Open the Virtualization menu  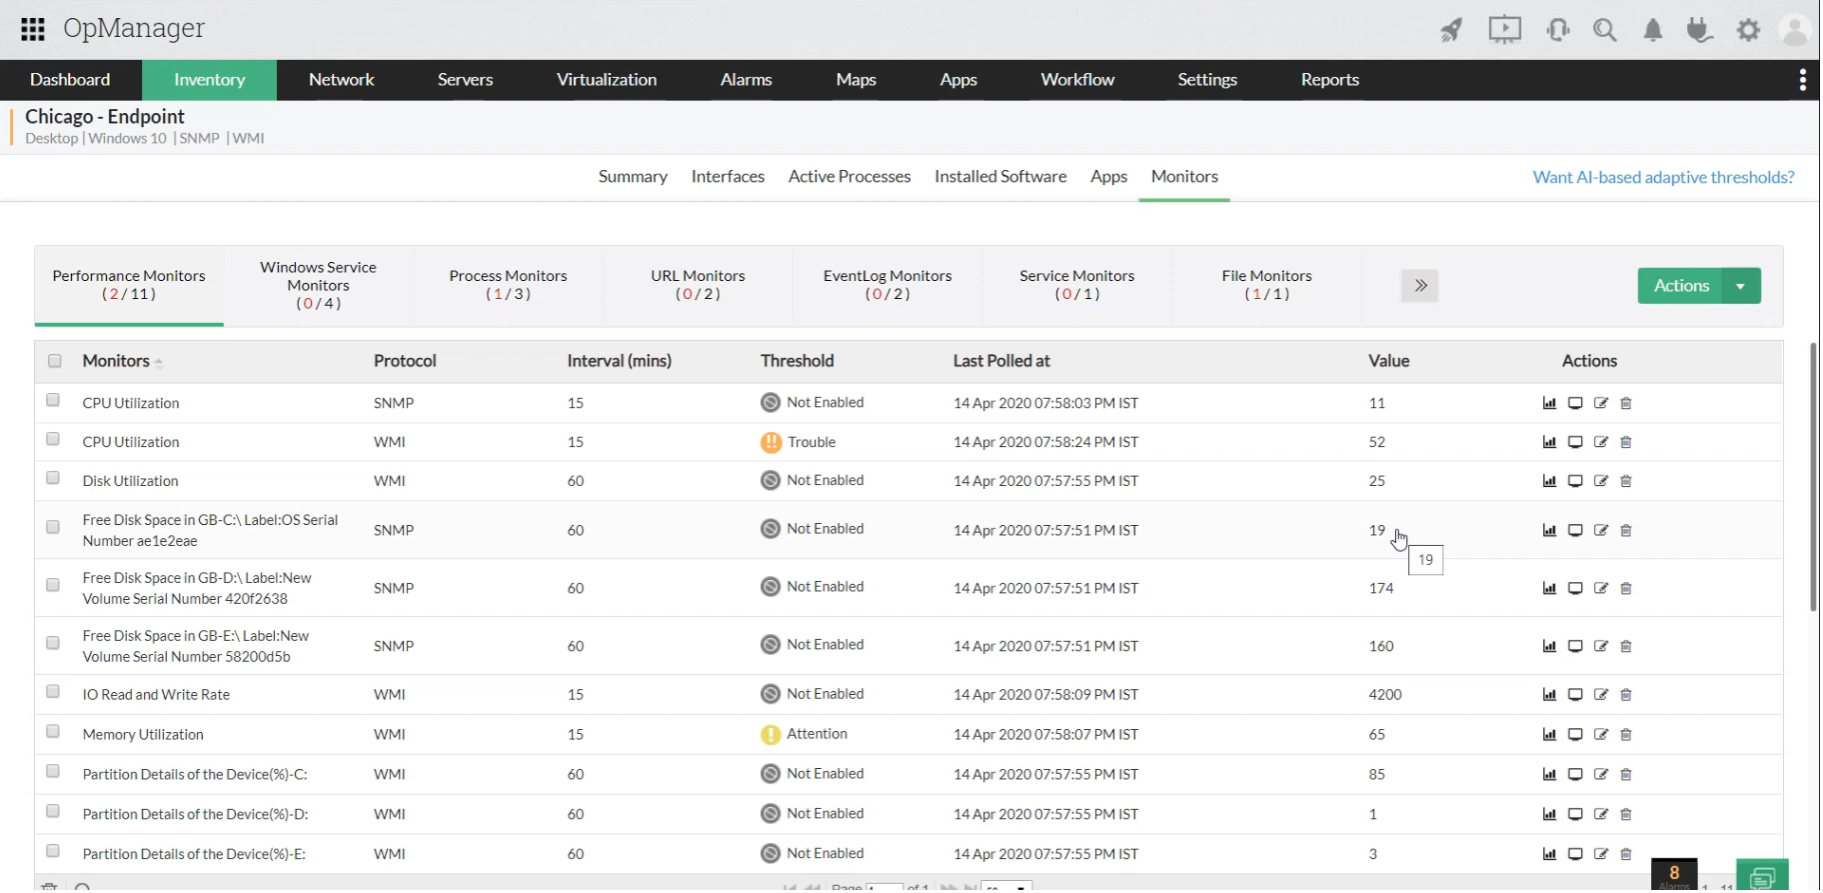(x=607, y=80)
